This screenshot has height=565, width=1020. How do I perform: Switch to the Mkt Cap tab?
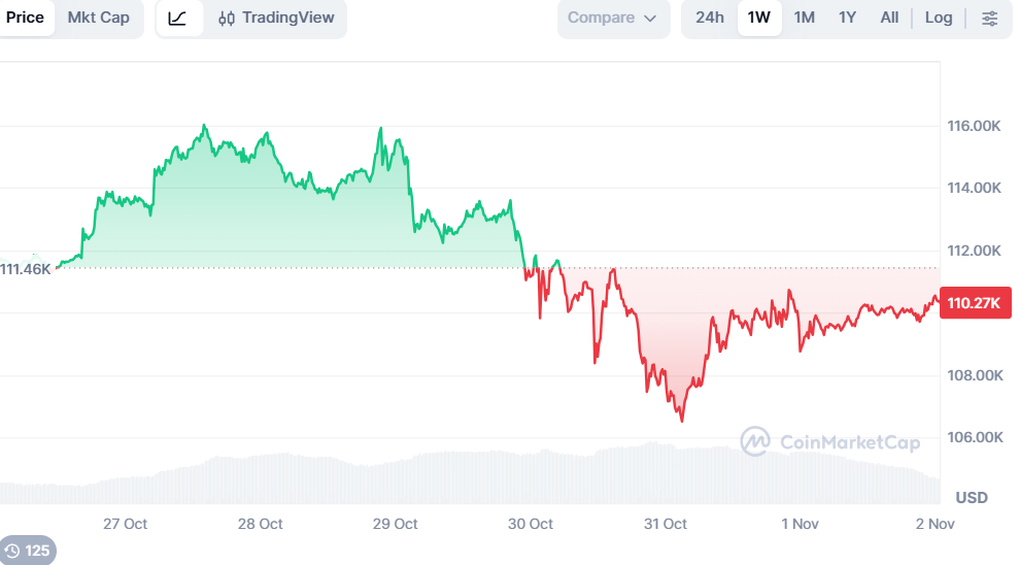pyautogui.click(x=99, y=18)
